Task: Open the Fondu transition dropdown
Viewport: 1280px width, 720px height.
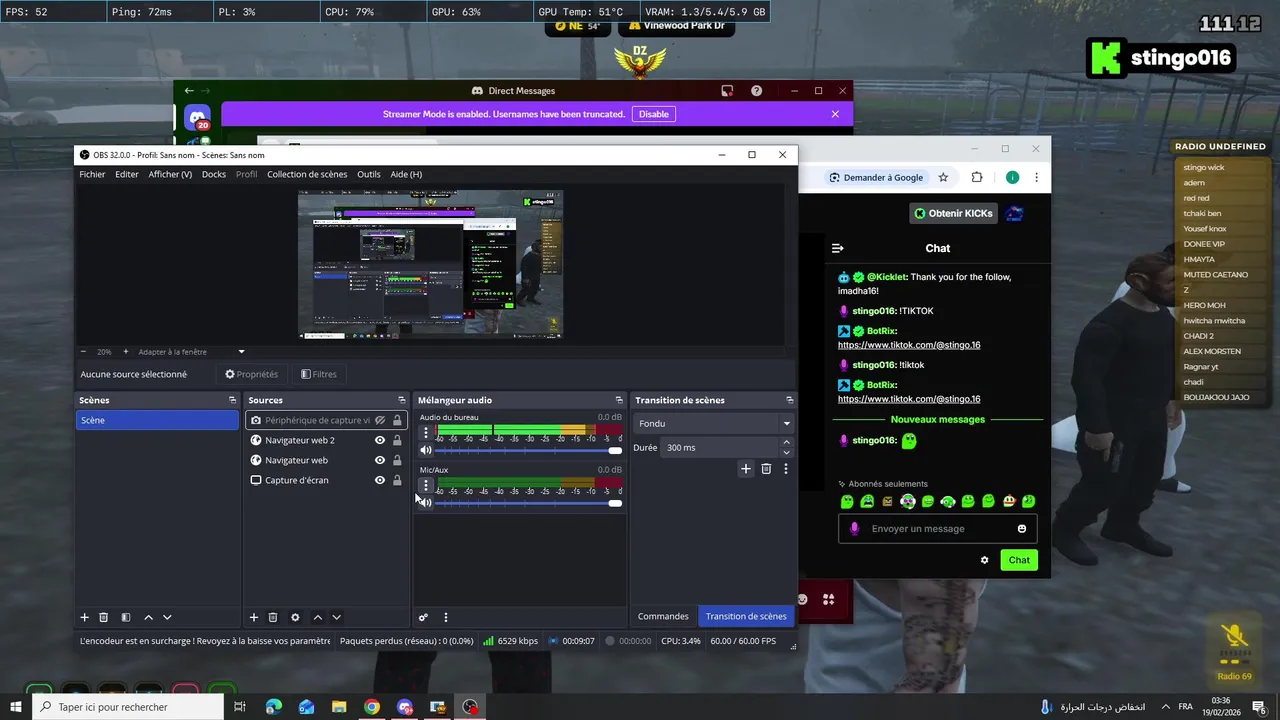Action: pyautogui.click(x=714, y=423)
